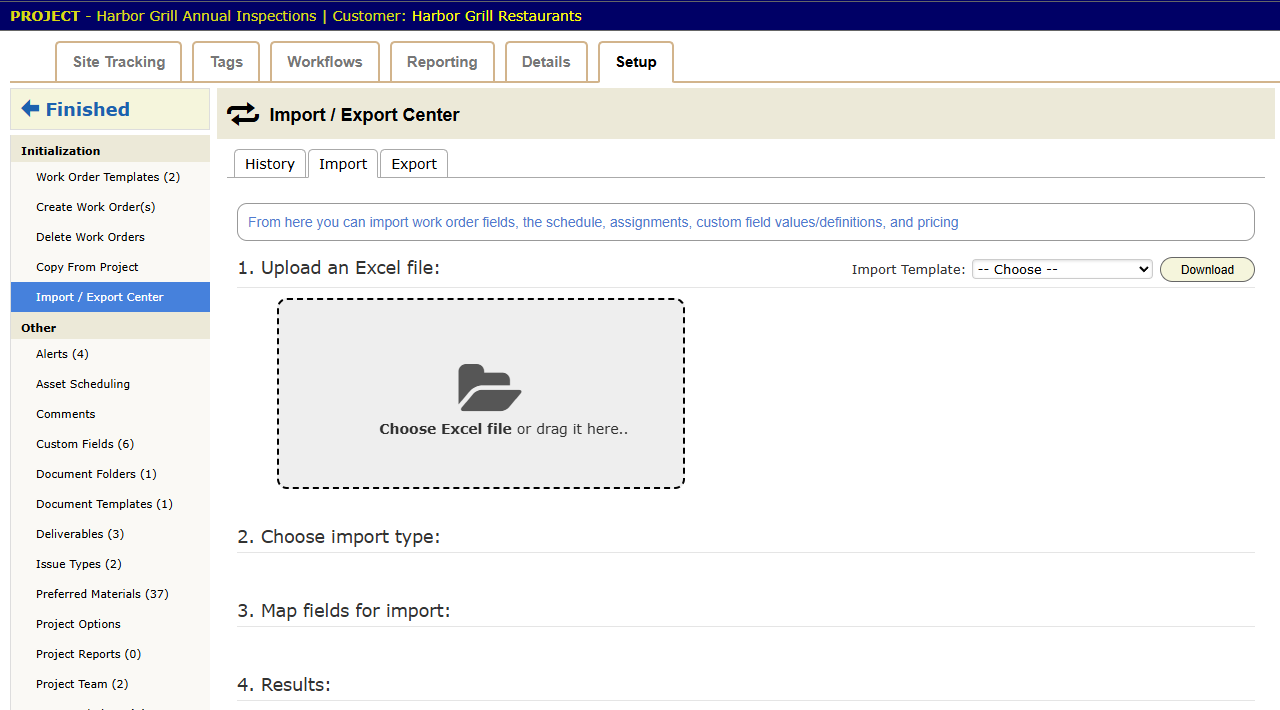
Task: Click the Initialization section header
Action: (x=110, y=150)
